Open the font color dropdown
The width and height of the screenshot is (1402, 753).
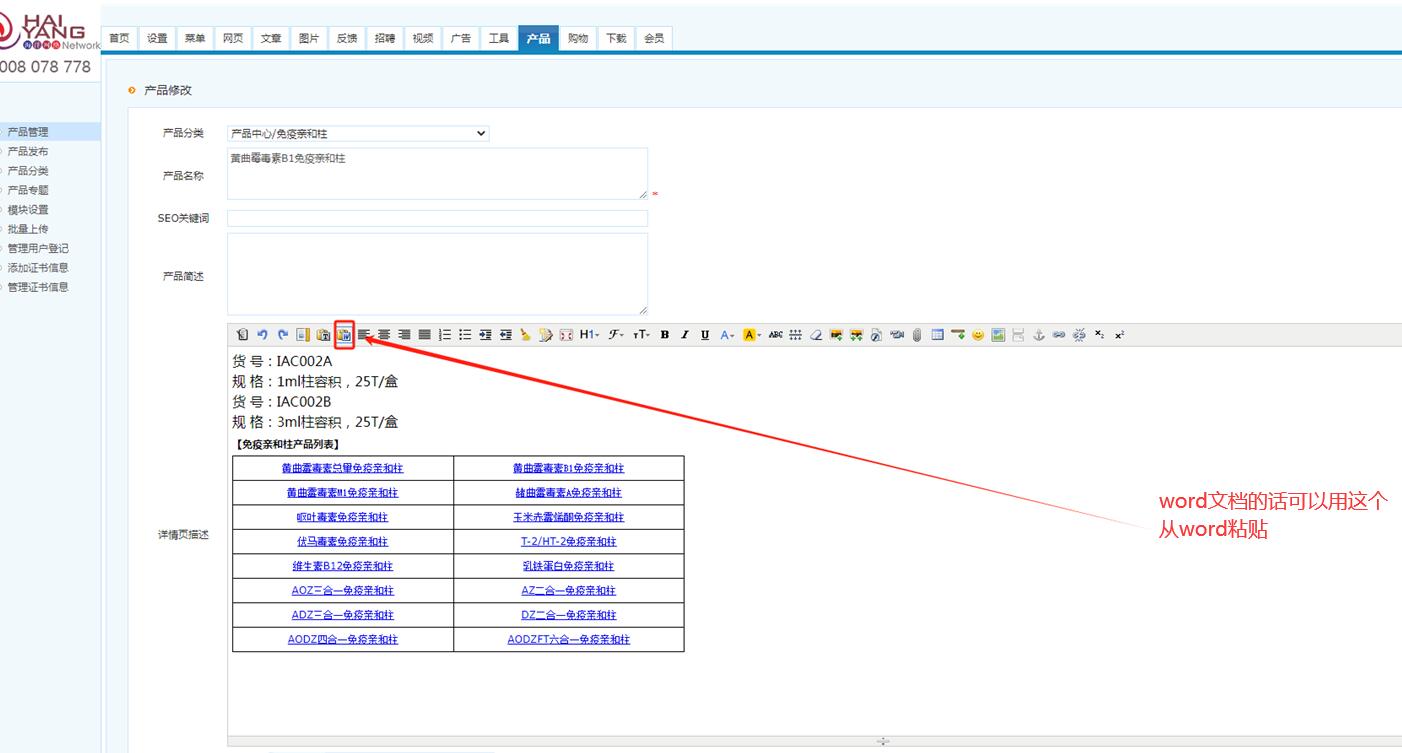tap(727, 335)
